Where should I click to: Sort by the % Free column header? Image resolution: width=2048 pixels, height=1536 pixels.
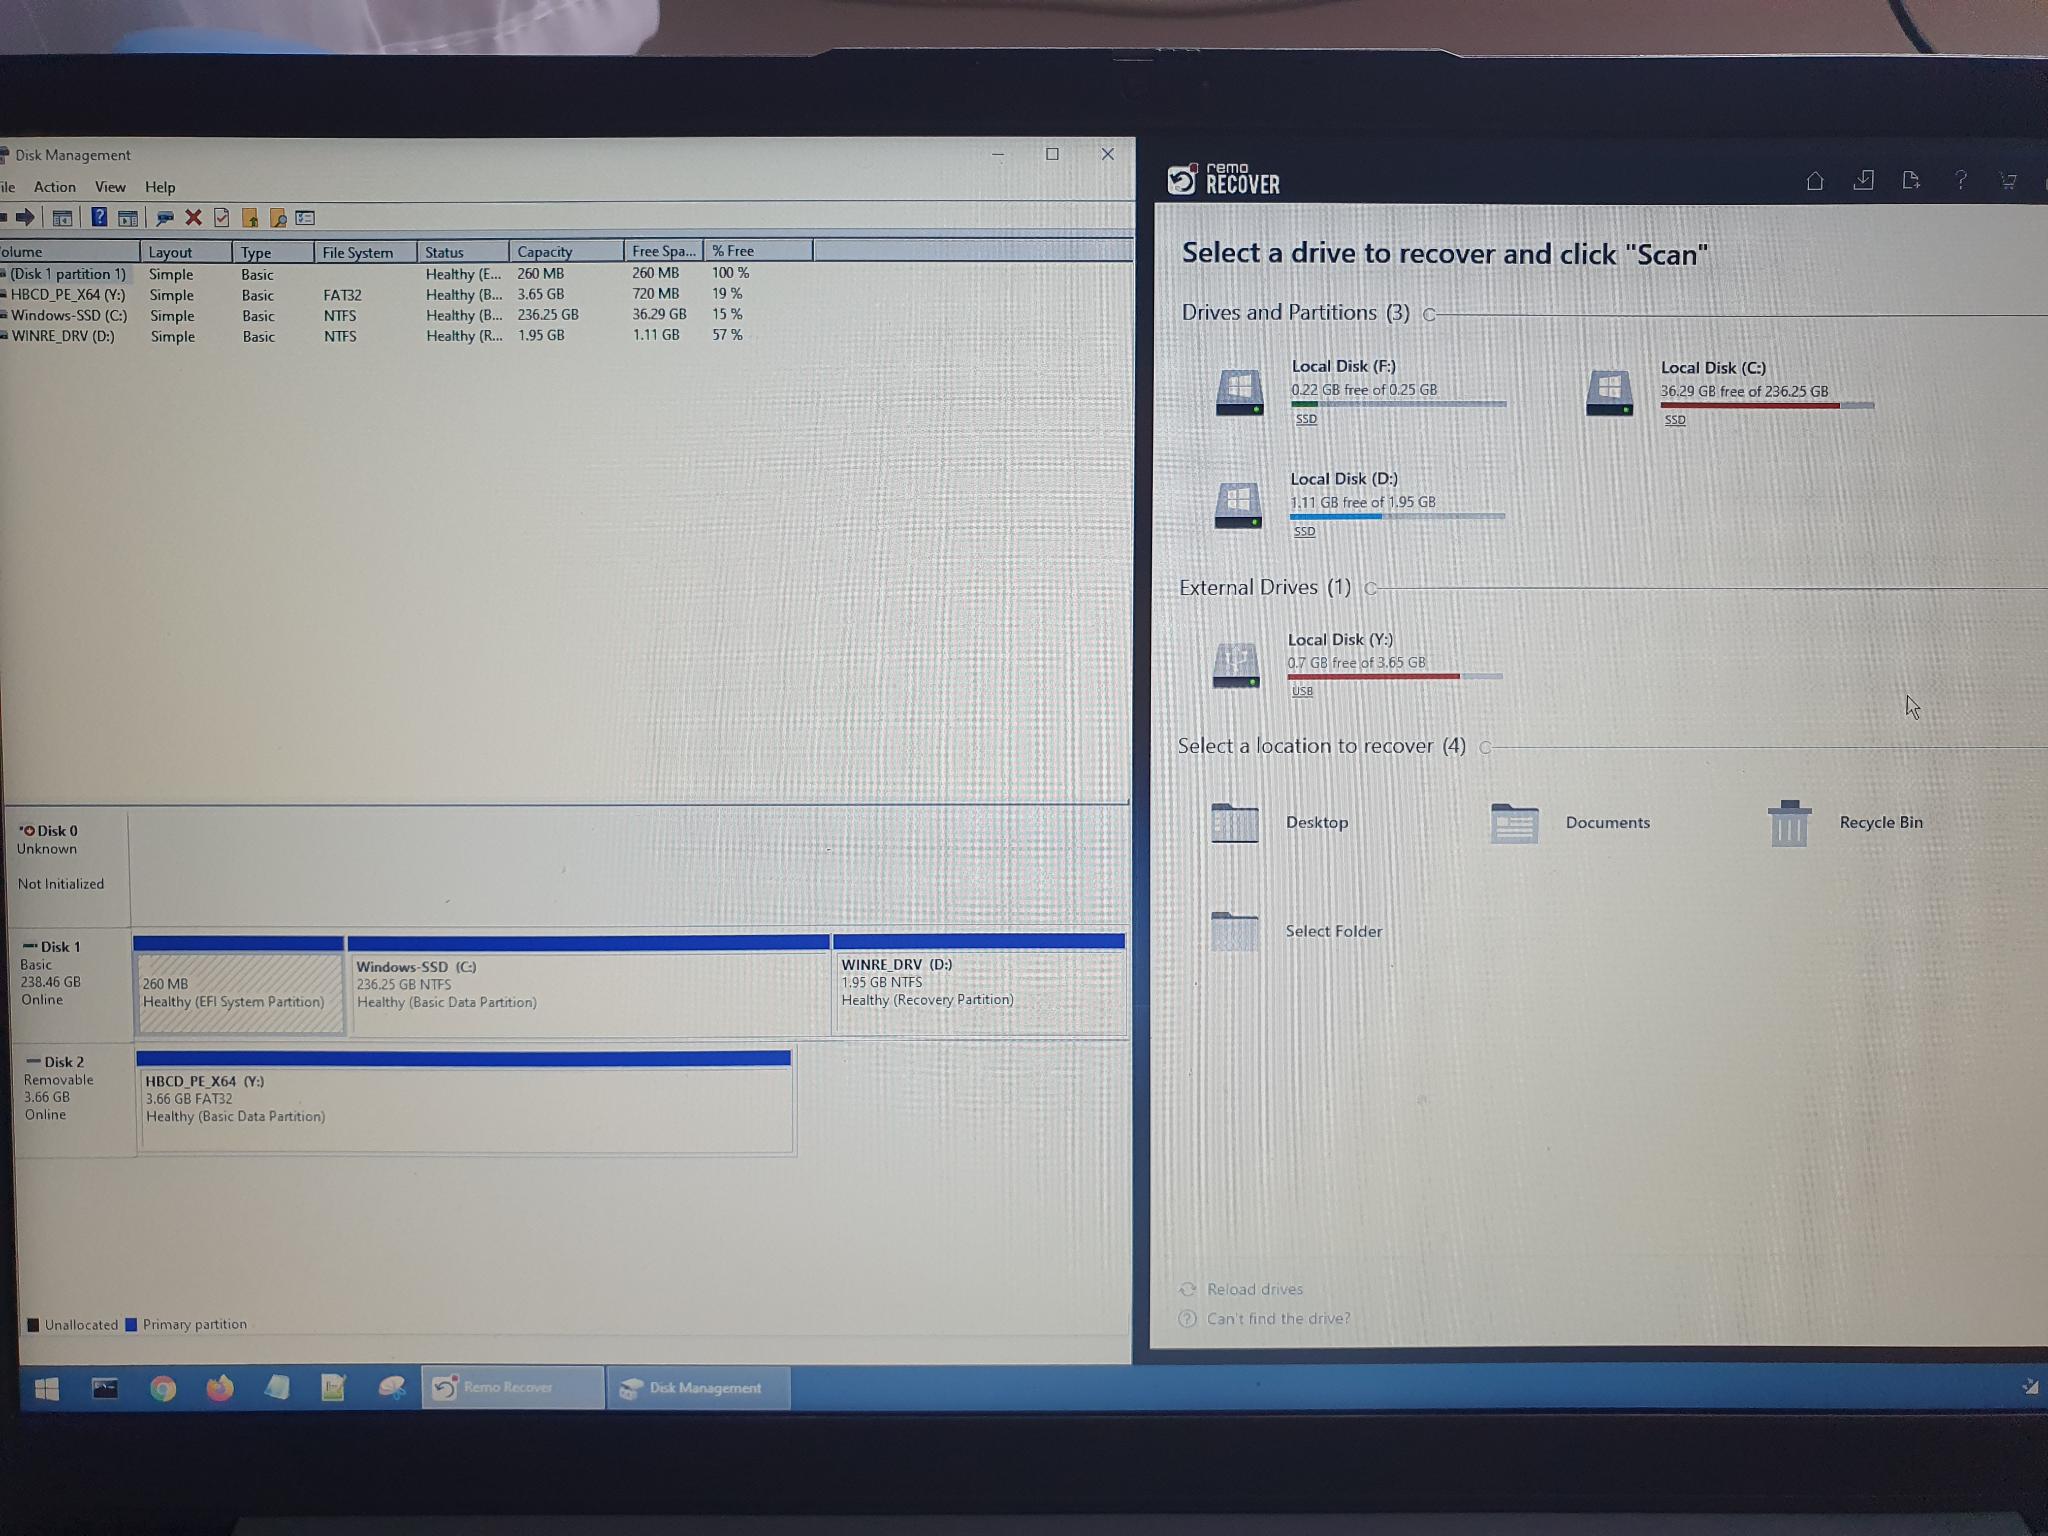(758, 251)
